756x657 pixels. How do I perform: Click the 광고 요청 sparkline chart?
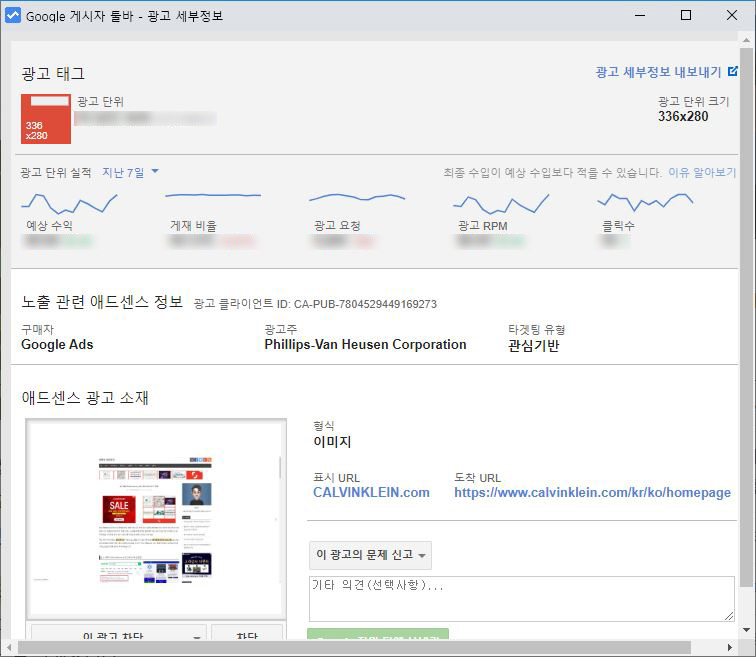coord(357,197)
